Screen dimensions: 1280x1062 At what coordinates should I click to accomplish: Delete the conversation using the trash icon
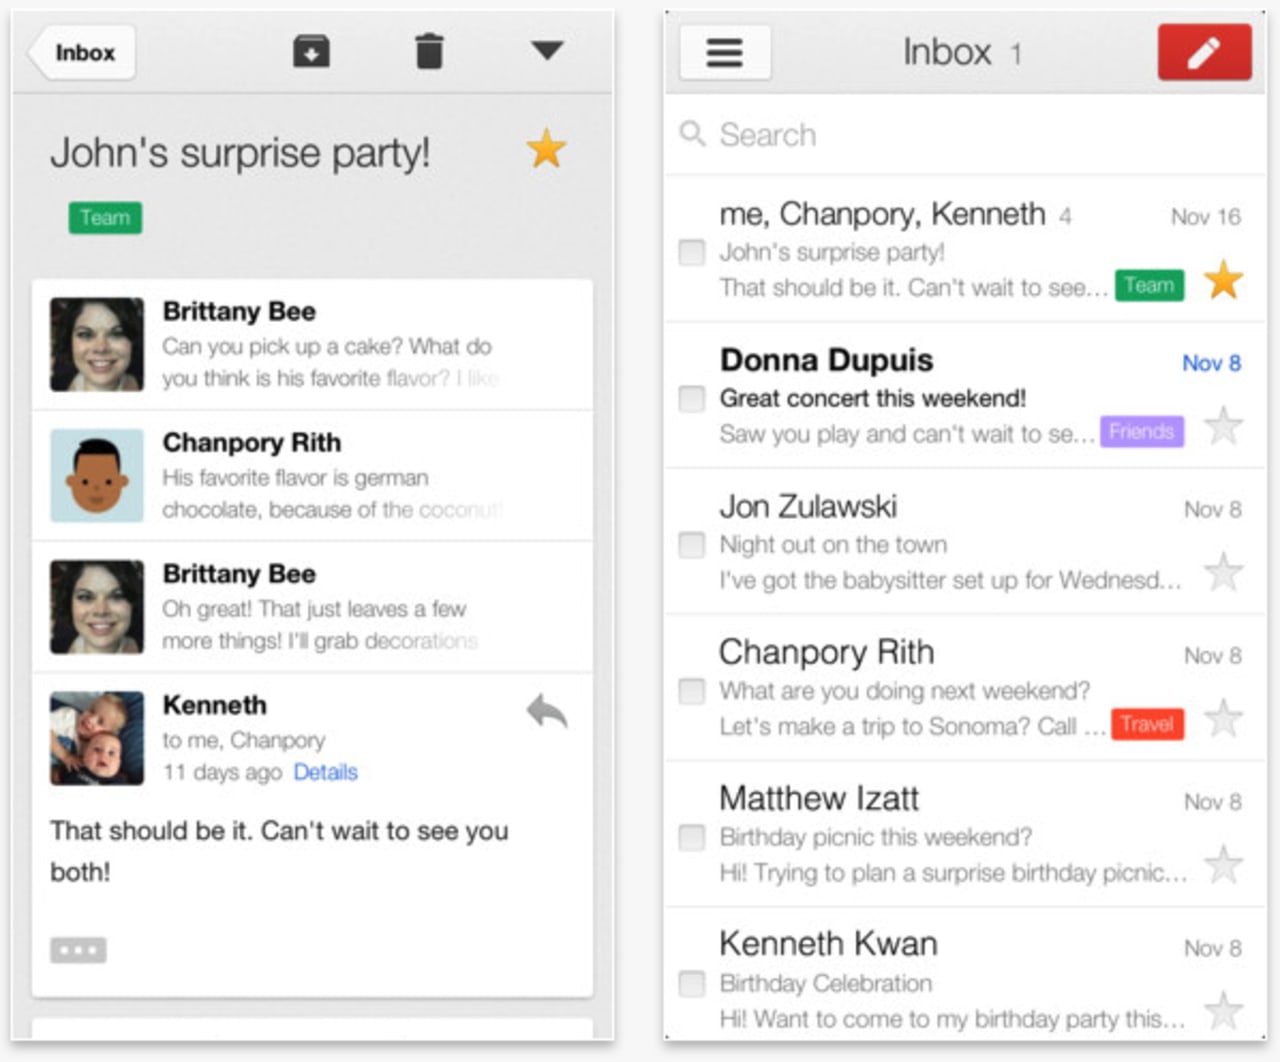tap(429, 51)
